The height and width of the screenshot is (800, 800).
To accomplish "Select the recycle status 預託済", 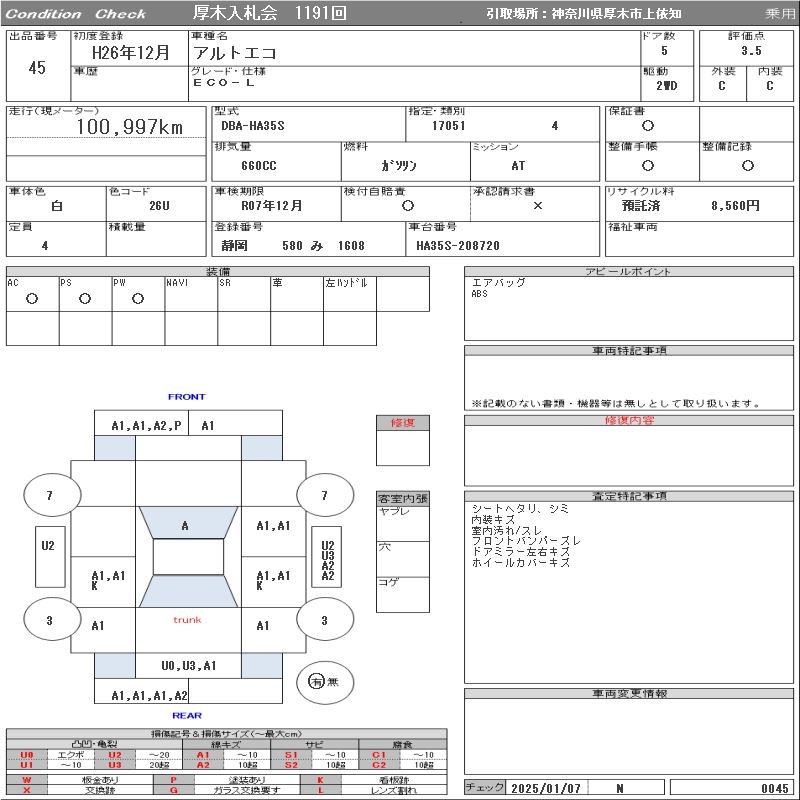I will (x=641, y=206).
